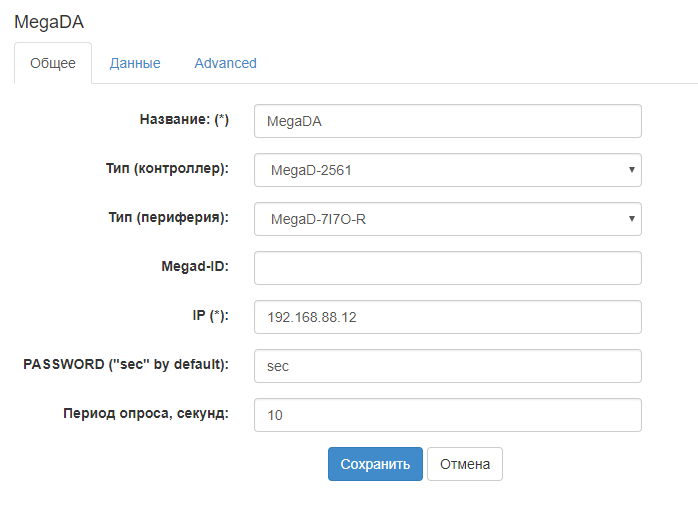Viewport: 698px width, 532px height.
Task: Click the IP address input field
Action: click(447, 317)
